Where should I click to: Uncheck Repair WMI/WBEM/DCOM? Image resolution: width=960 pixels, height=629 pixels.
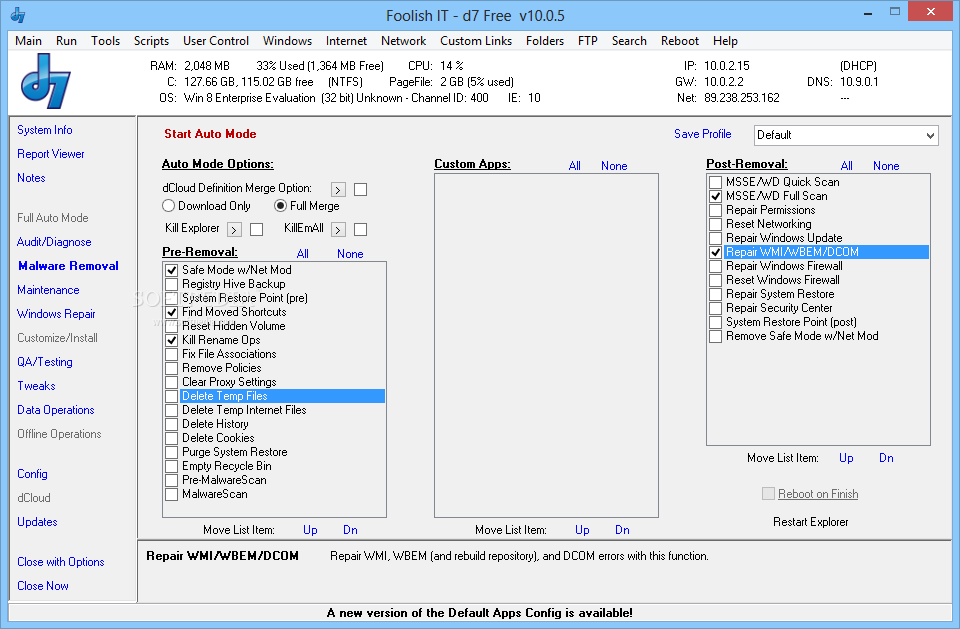coord(715,252)
